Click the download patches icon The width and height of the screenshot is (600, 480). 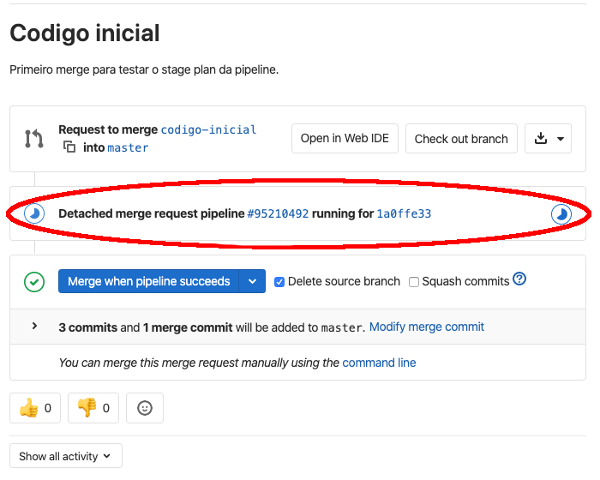tap(541, 138)
